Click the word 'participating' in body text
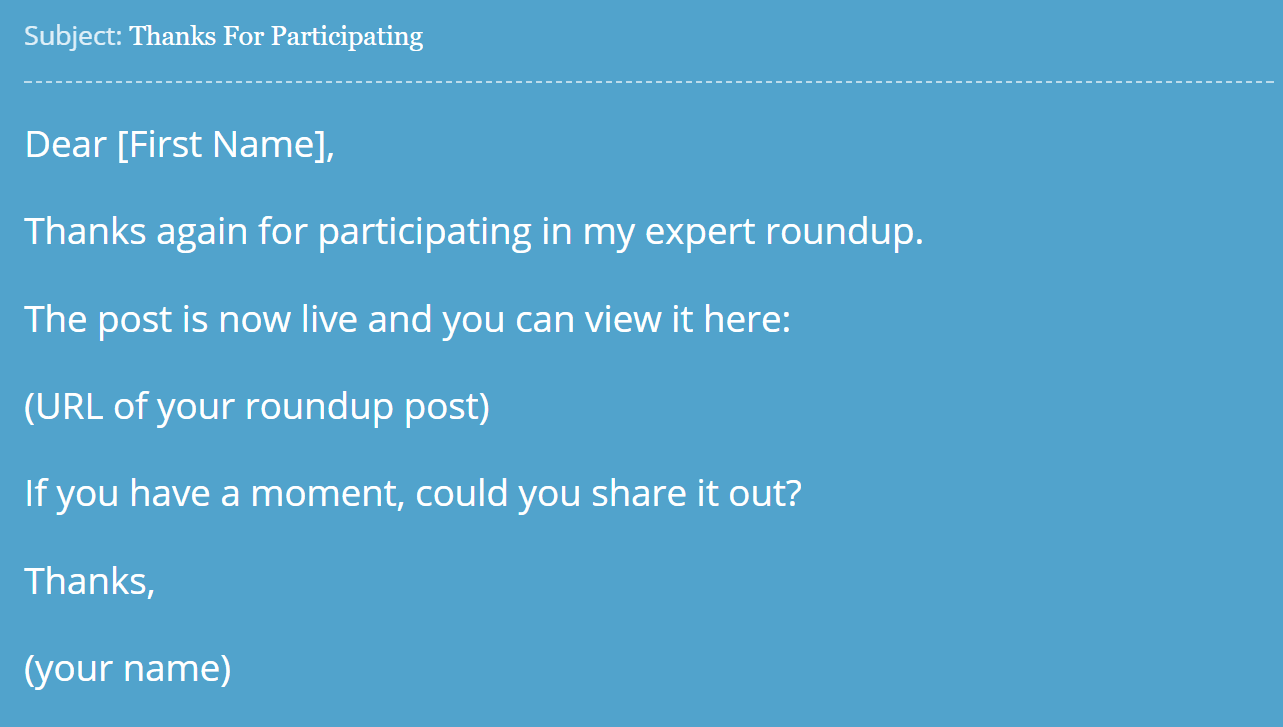This screenshot has height=727, width=1283. click(x=425, y=232)
